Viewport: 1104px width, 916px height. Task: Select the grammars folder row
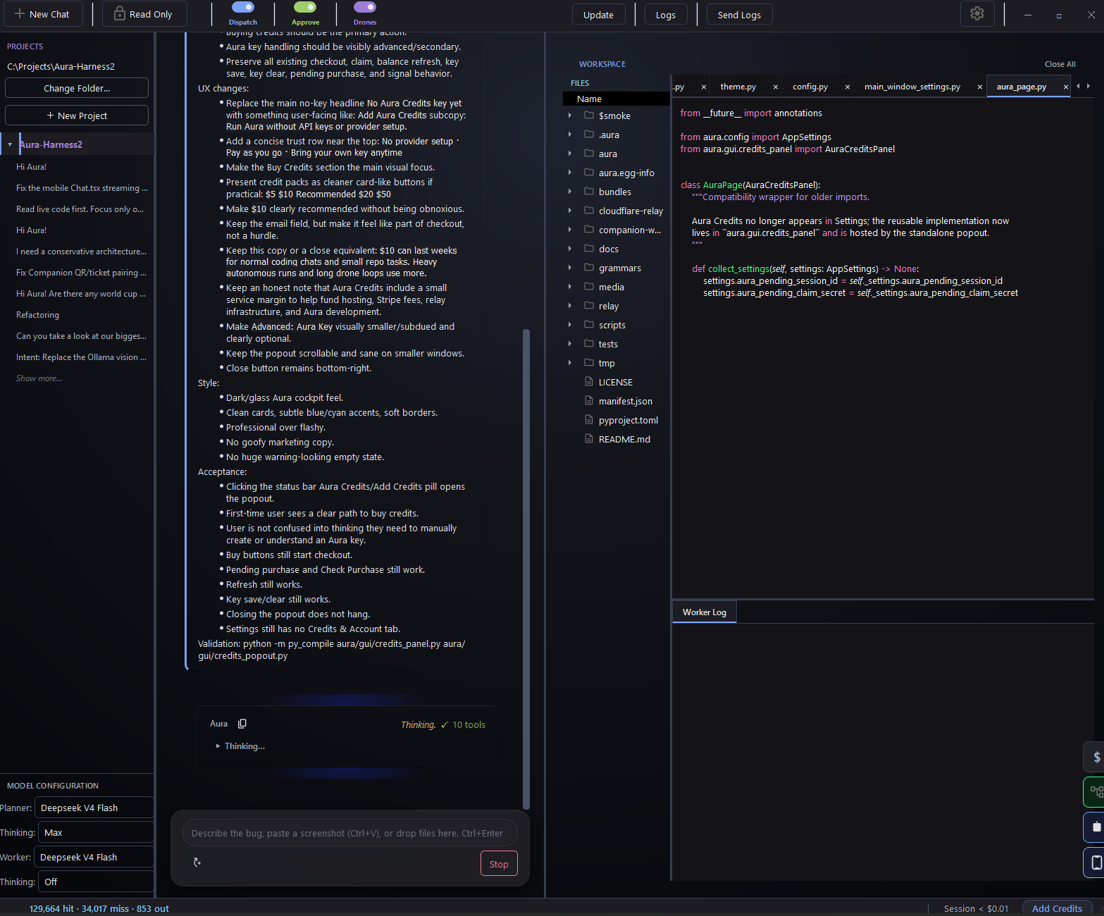tap(616, 268)
